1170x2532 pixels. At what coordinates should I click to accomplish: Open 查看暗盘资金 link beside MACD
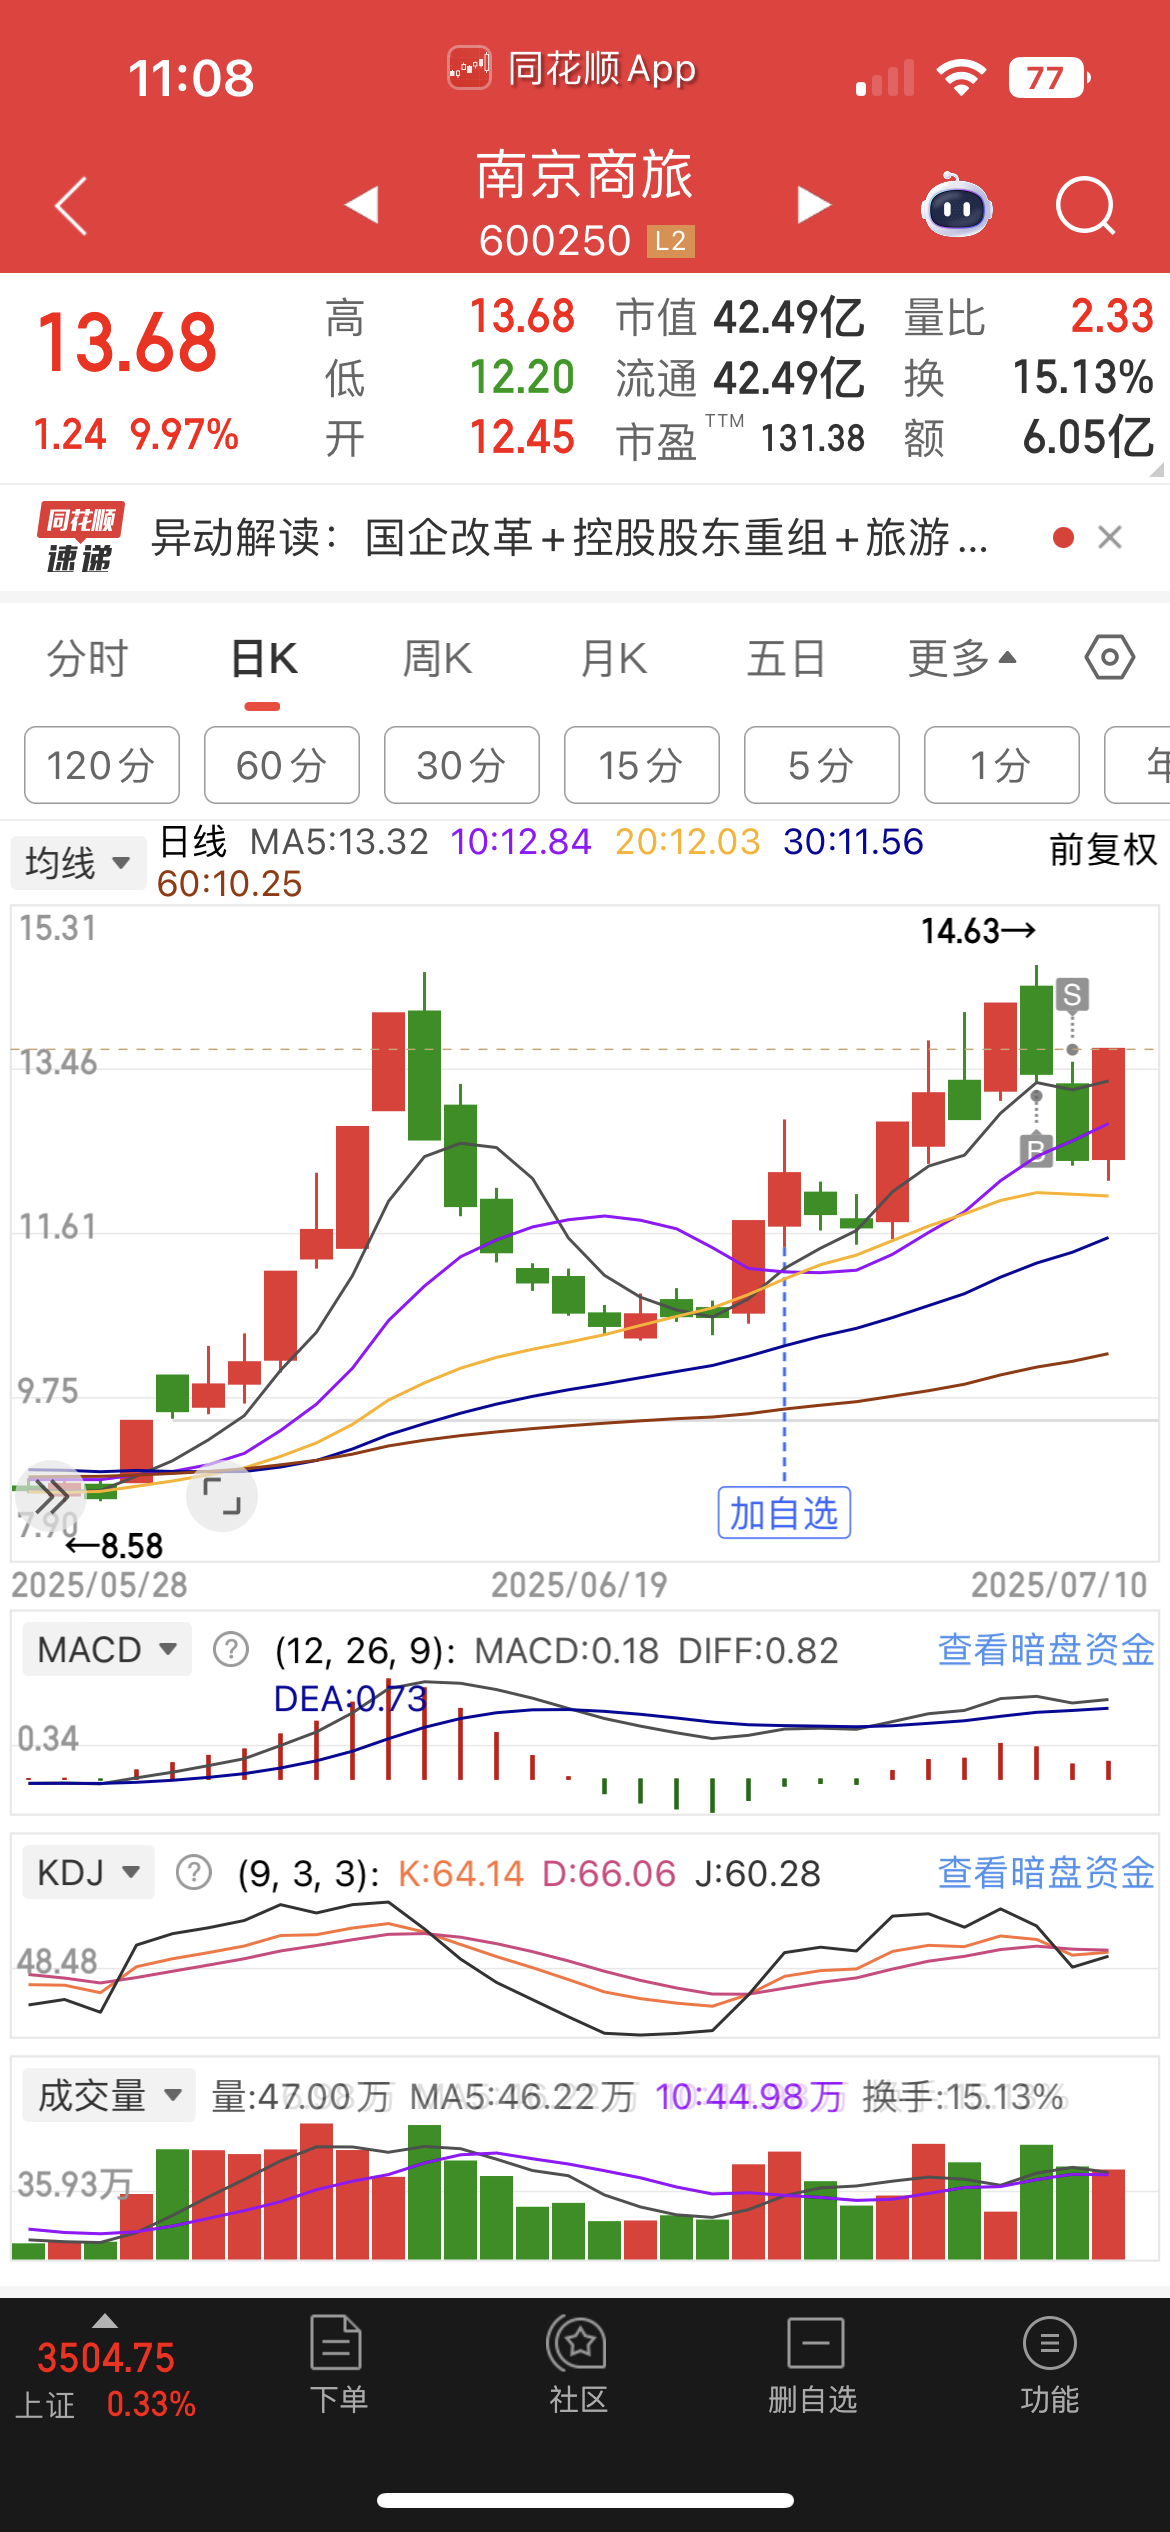1046,1649
